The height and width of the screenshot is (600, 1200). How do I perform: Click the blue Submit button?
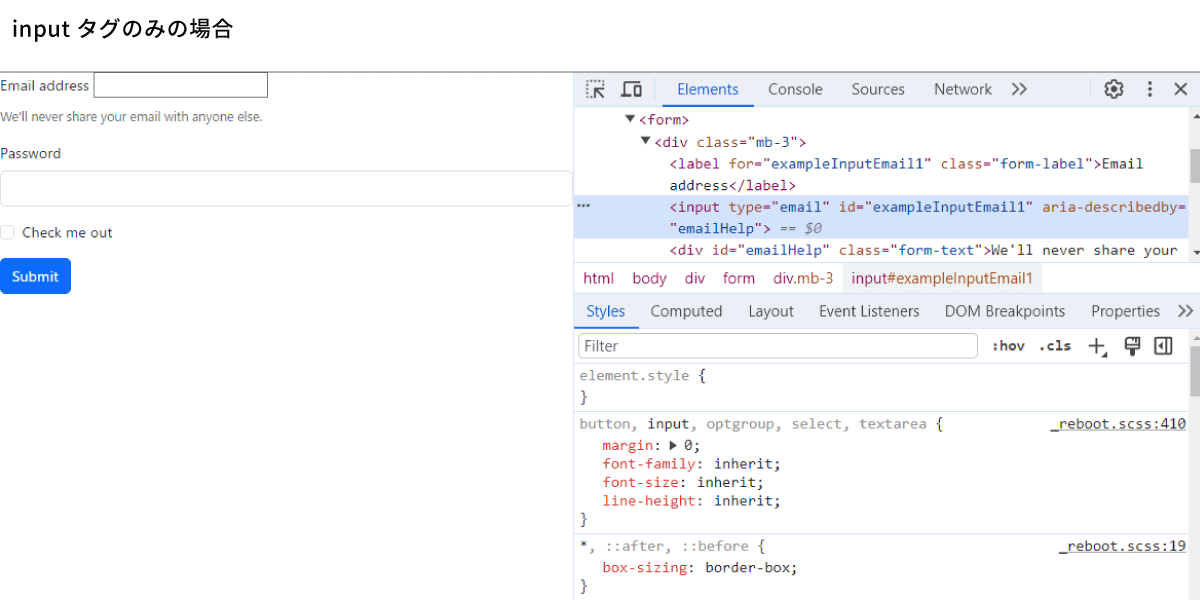[35, 276]
